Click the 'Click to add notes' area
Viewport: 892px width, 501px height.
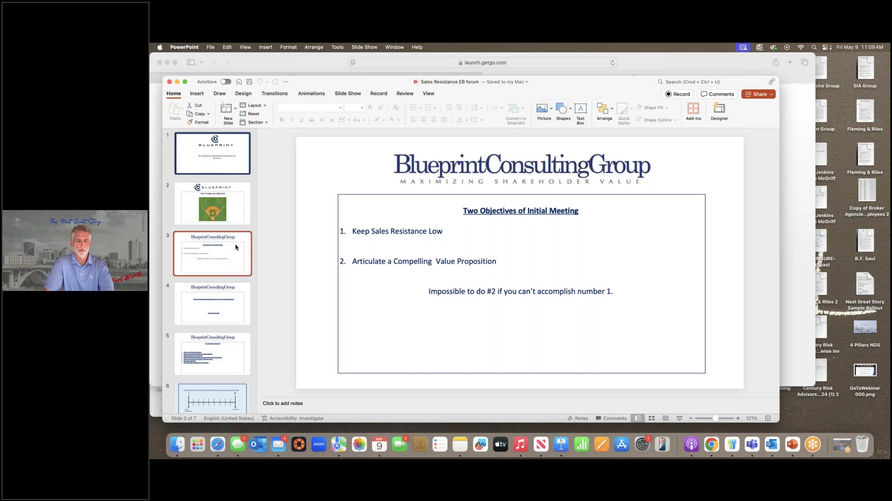click(x=283, y=403)
